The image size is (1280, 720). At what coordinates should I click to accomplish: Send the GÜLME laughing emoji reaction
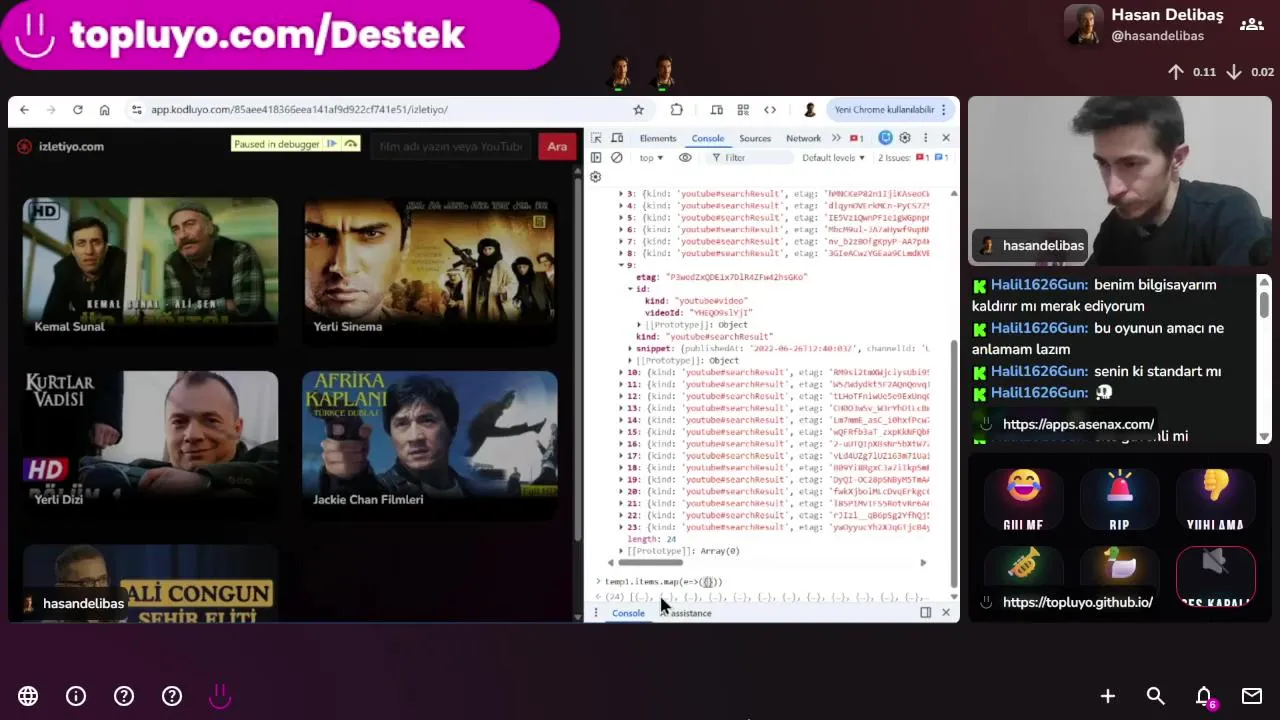[x=1023, y=499]
